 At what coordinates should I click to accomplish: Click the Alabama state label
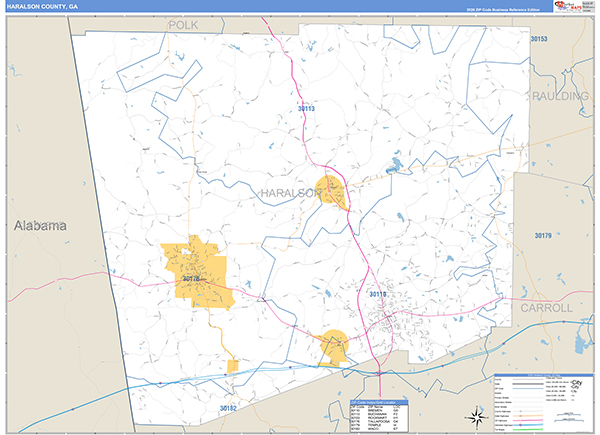pyautogui.click(x=40, y=225)
